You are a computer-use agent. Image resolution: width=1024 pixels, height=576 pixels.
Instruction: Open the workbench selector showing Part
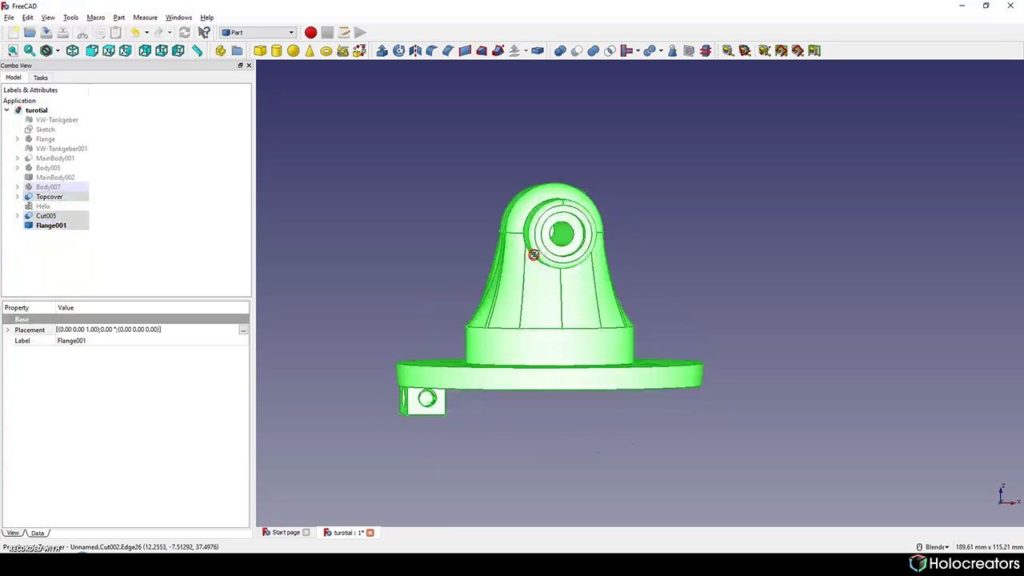point(257,33)
